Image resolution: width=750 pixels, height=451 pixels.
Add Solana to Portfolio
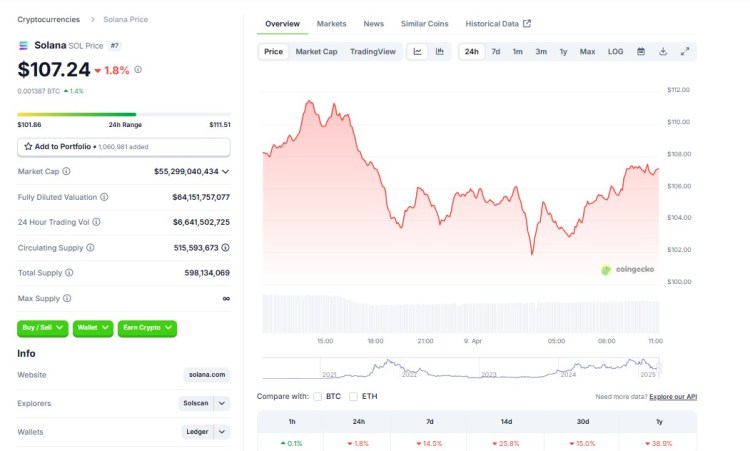click(124, 147)
